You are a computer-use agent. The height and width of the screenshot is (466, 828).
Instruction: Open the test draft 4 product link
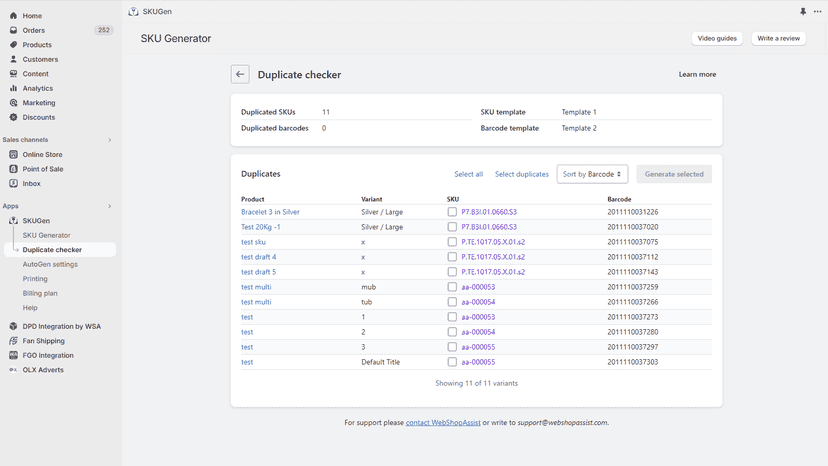pos(259,257)
